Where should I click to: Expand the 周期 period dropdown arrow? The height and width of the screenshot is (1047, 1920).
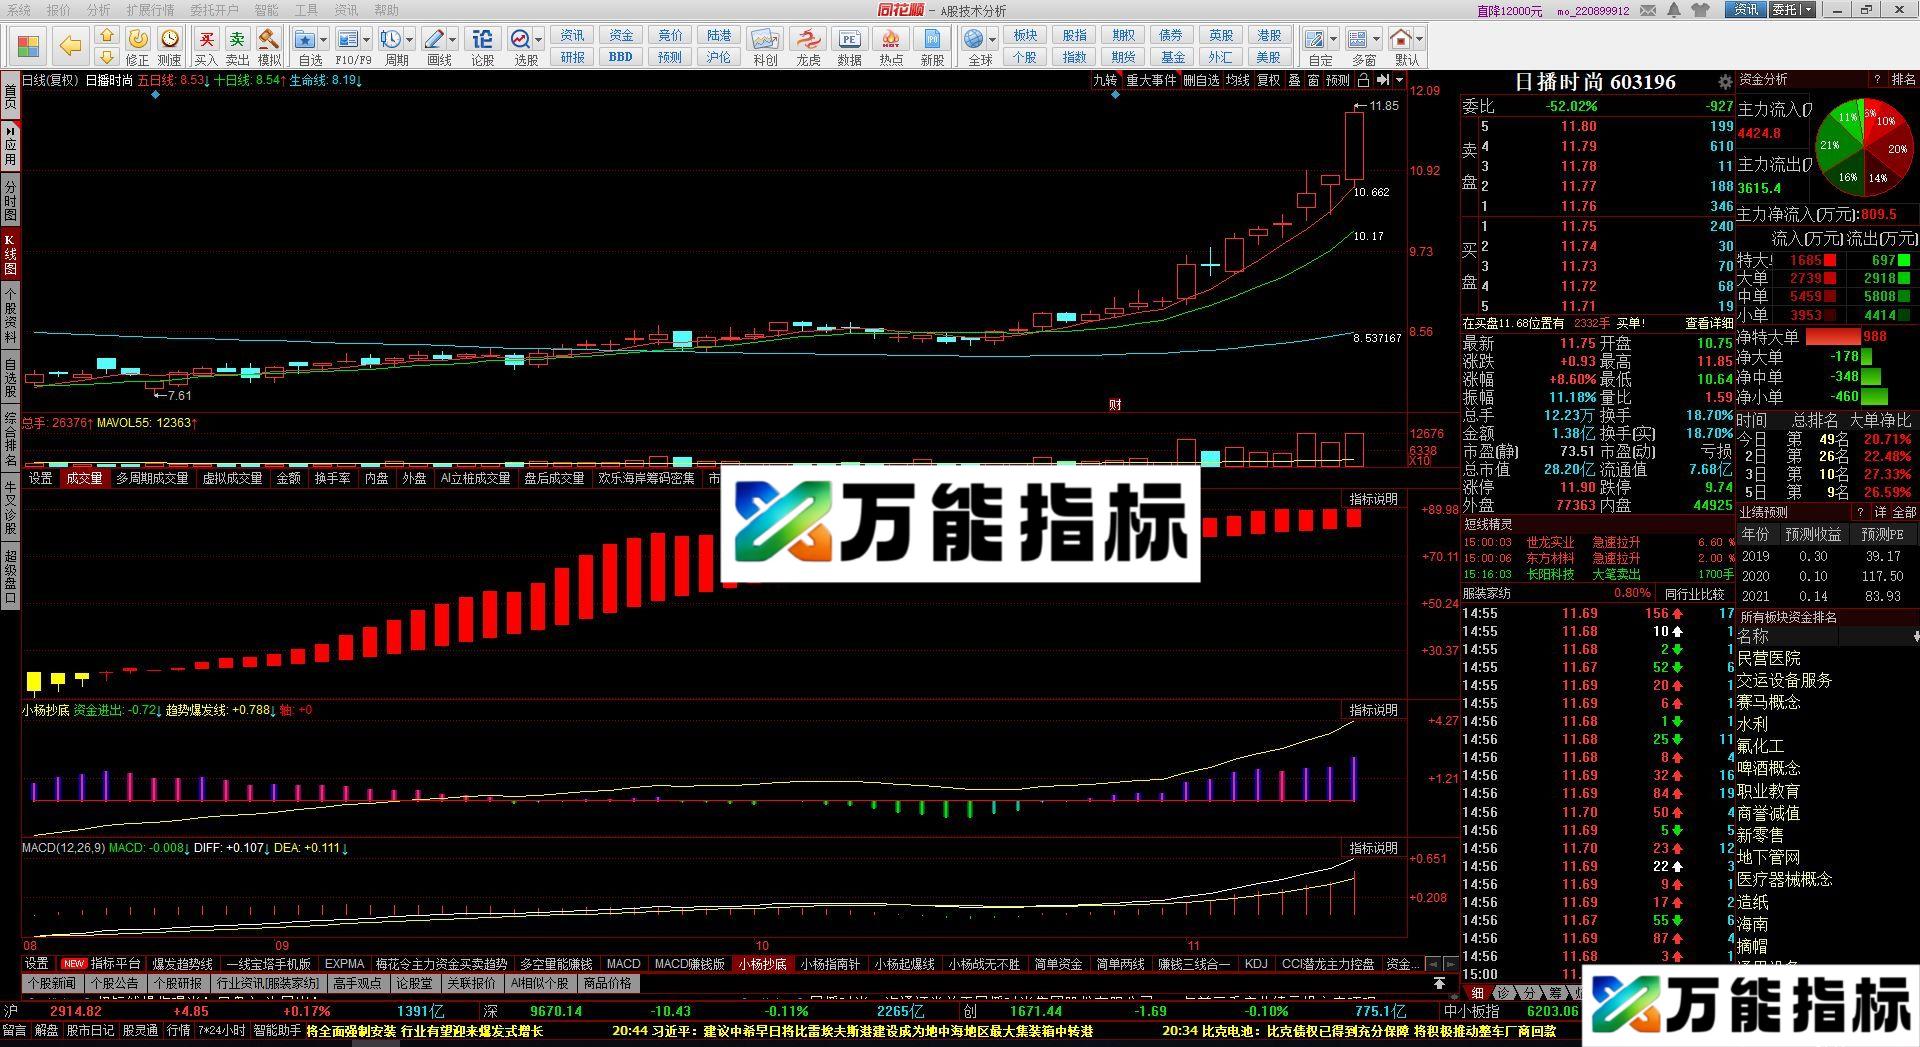pos(411,40)
